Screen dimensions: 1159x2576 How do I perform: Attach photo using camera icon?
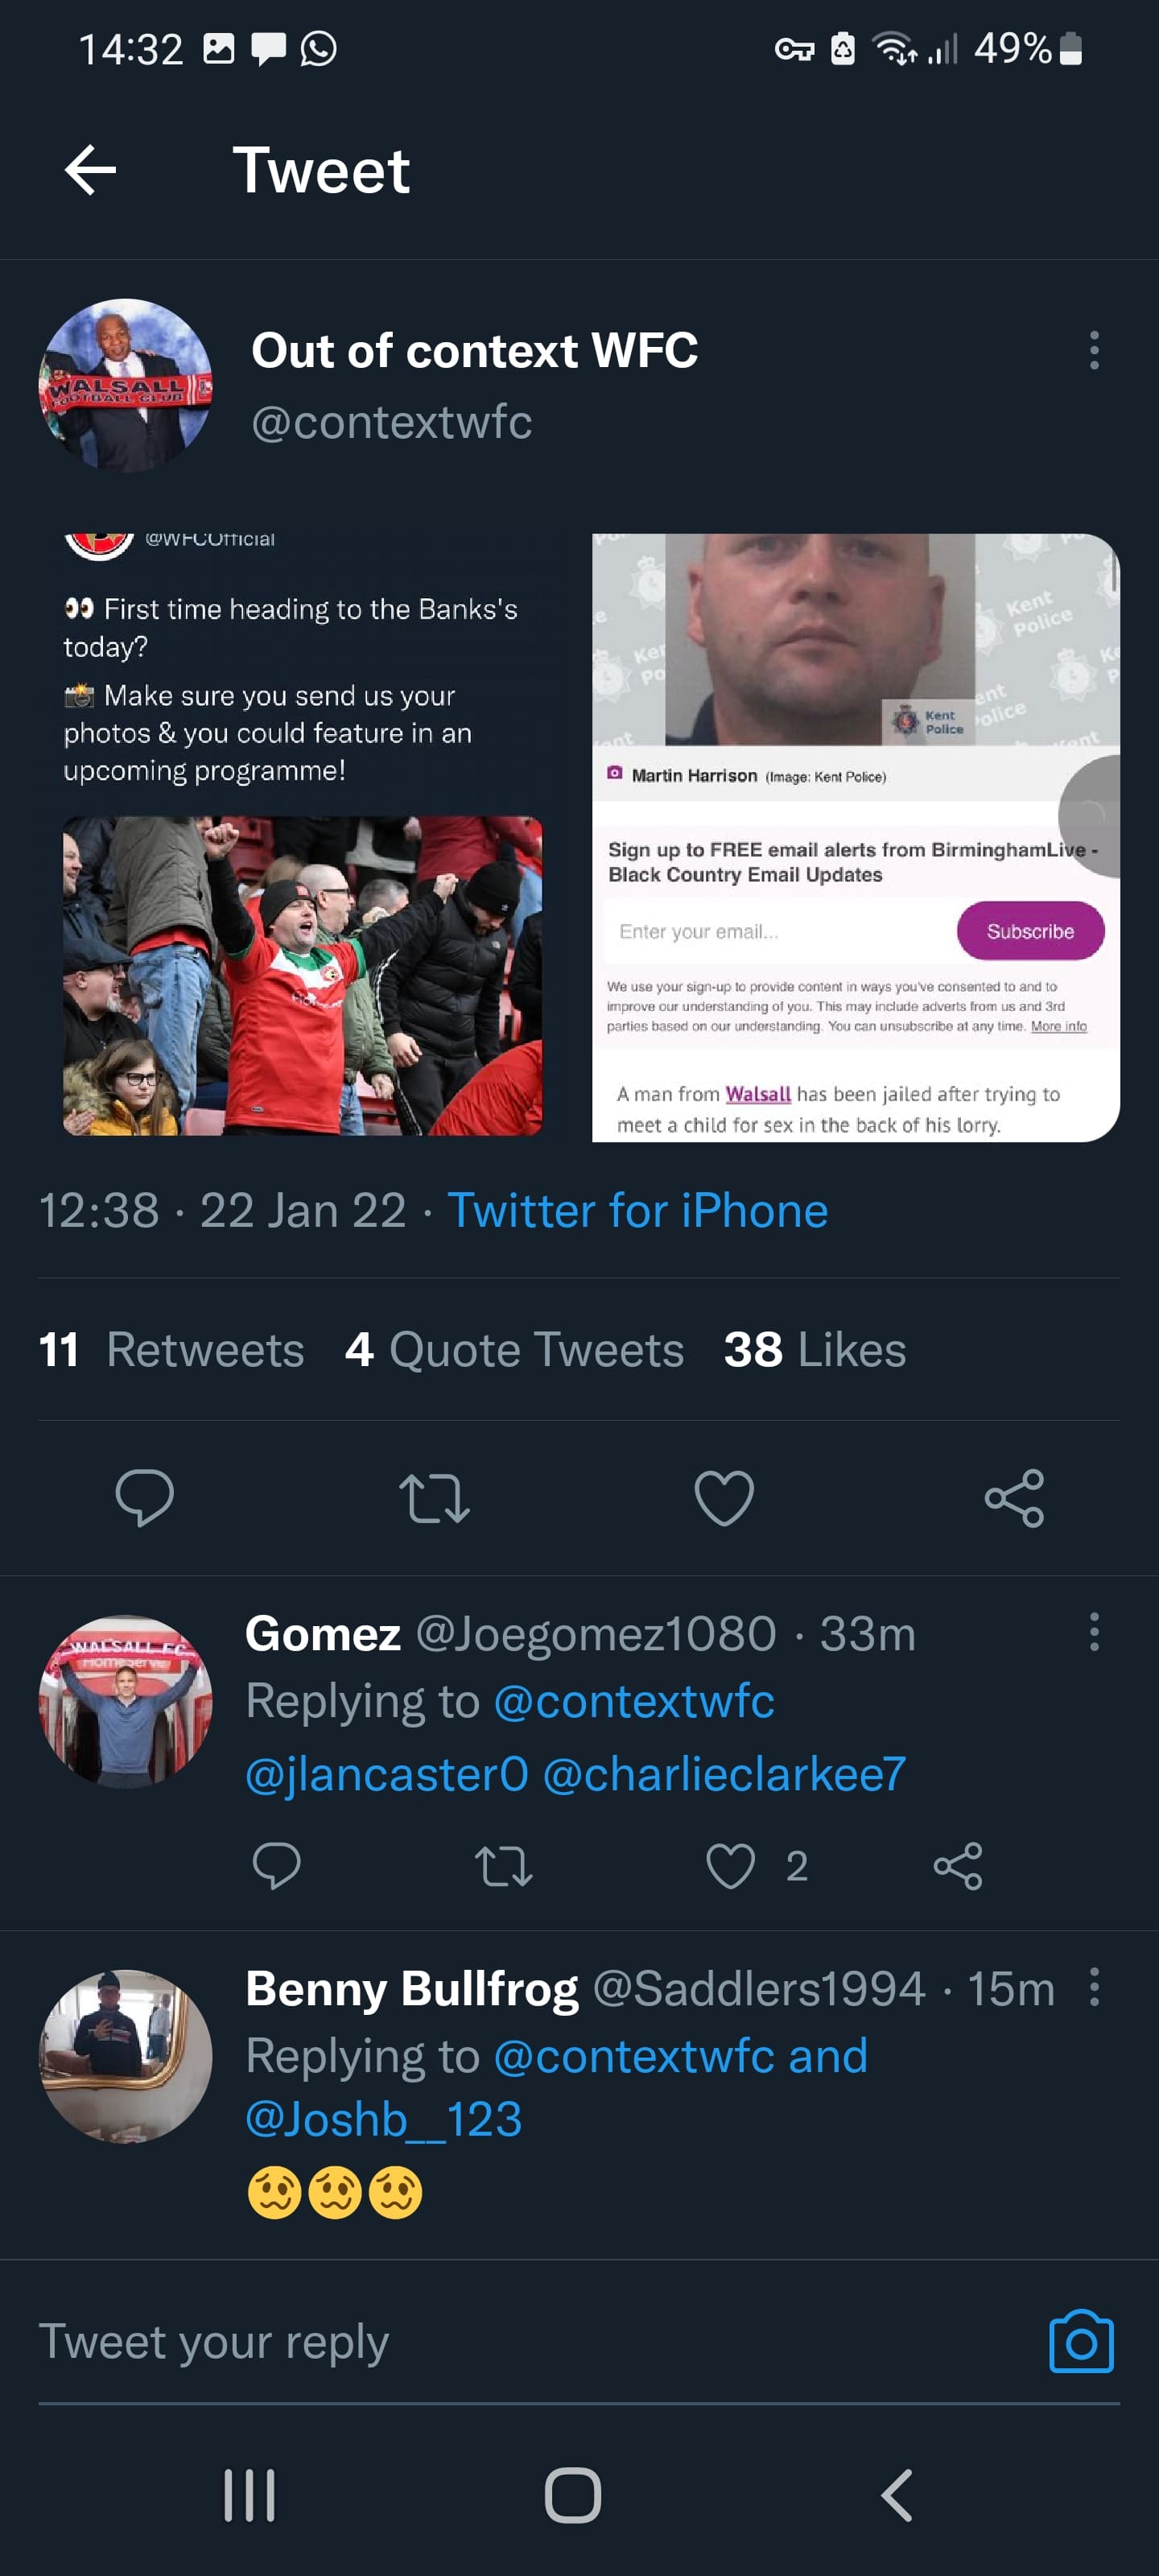(x=1081, y=2342)
